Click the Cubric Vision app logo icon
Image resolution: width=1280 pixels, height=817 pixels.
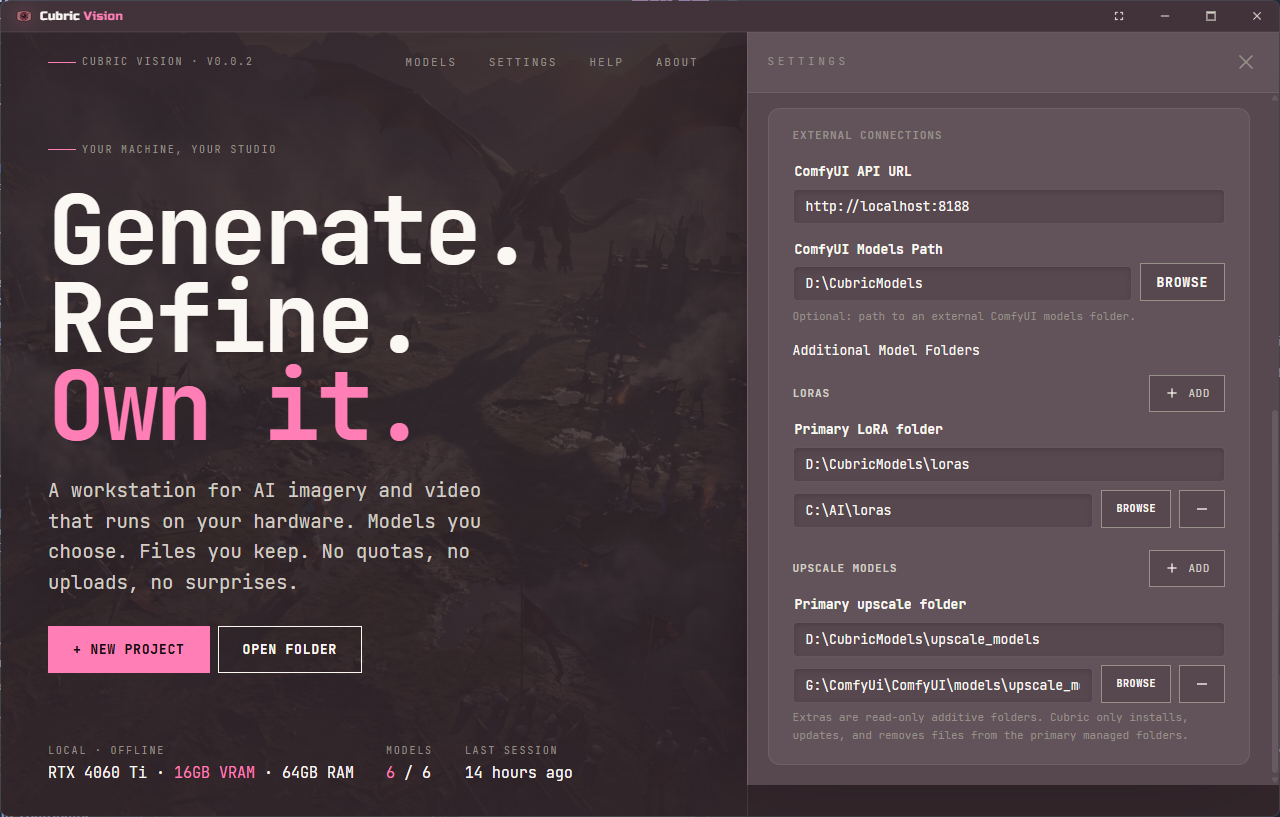pos(24,16)
